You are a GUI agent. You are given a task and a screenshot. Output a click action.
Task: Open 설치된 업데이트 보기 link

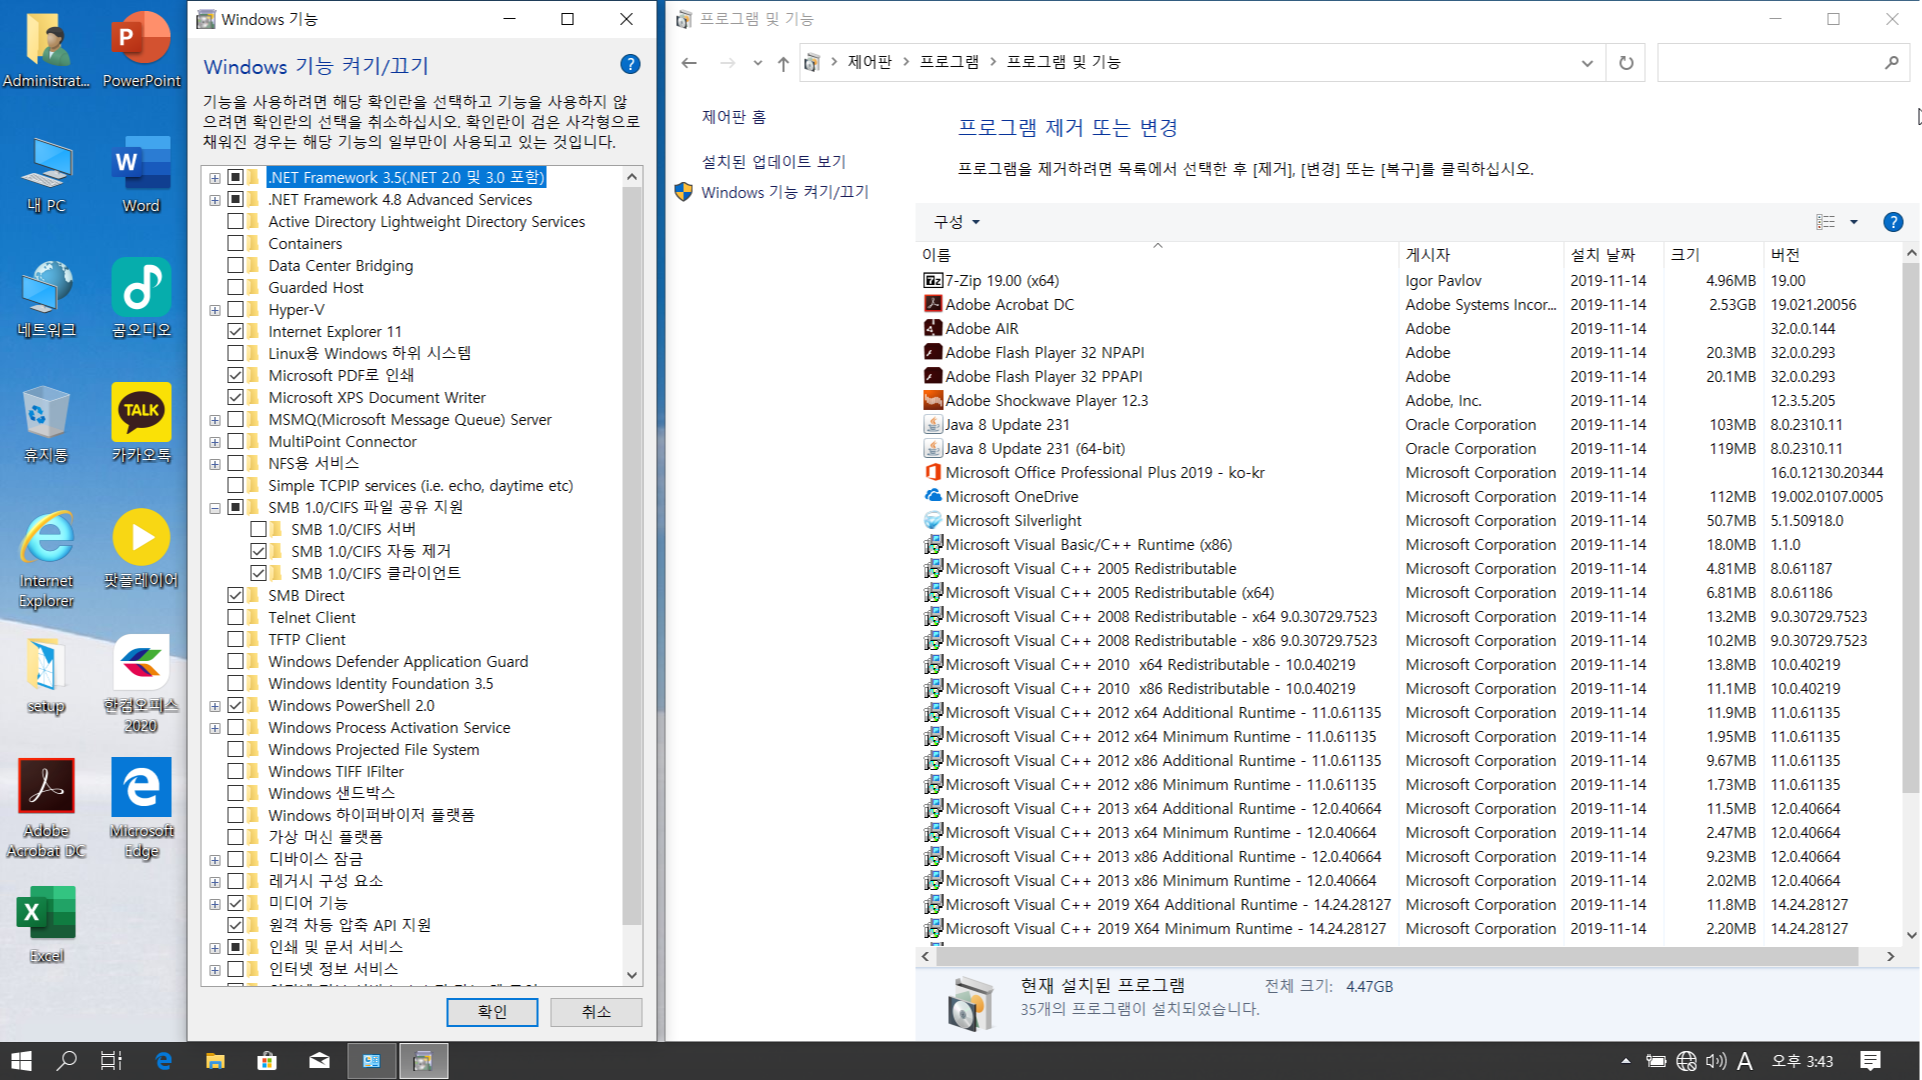pyautogui.click(x=773, y=162)
